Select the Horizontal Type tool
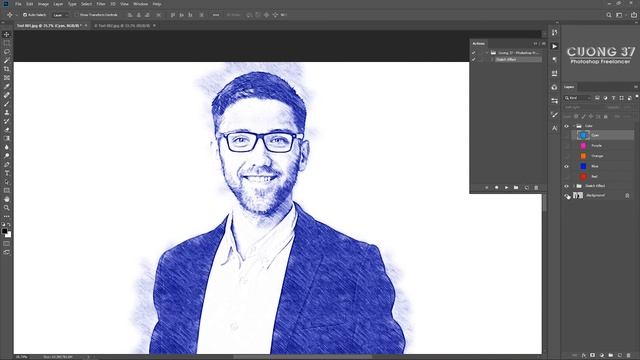This screenshot has height=360, width=640. pos(7,173)
